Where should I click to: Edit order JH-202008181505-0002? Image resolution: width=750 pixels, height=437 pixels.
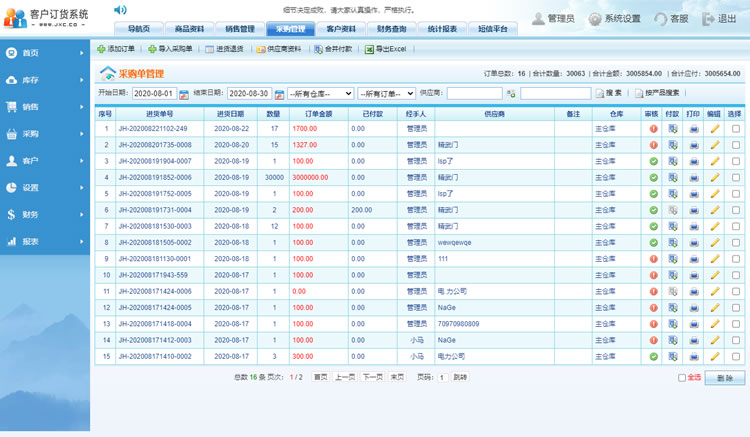click(715, 242)
